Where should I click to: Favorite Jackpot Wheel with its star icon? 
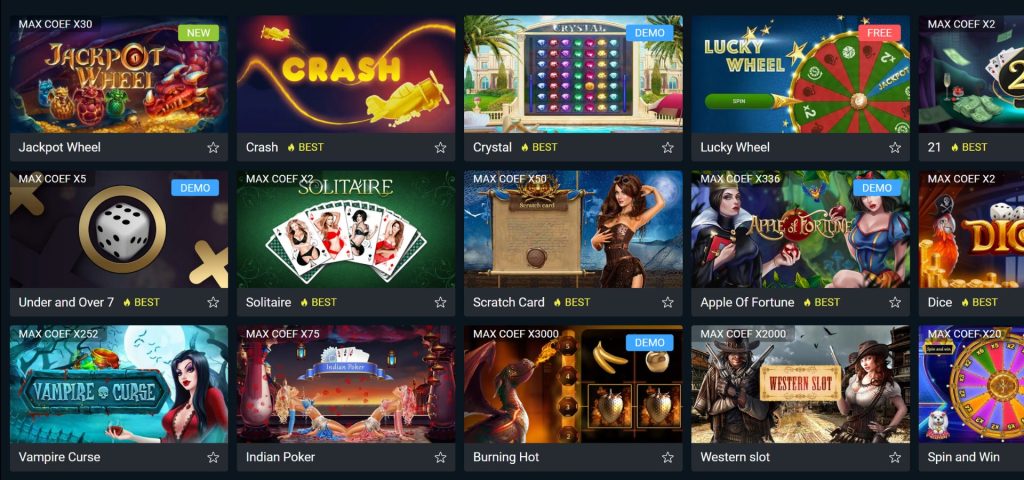(x=213, y=148)
